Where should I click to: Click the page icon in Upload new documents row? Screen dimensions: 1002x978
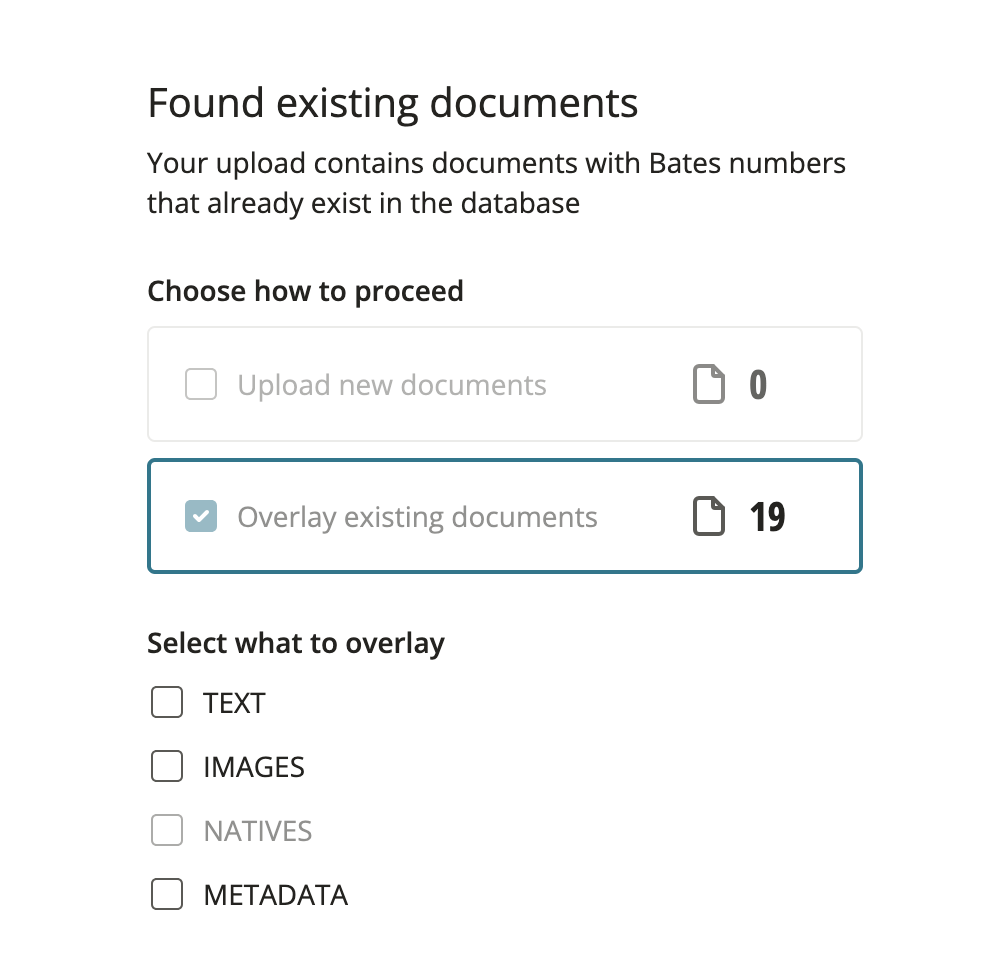click(709, 384)
